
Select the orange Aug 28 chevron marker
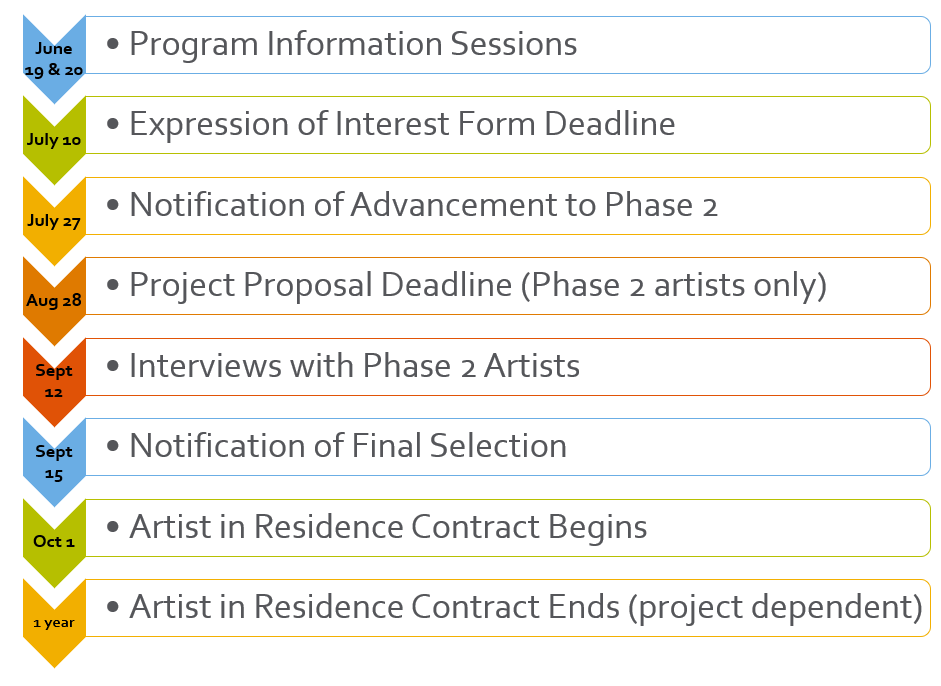pyautogui.click(x=54, y=301)
